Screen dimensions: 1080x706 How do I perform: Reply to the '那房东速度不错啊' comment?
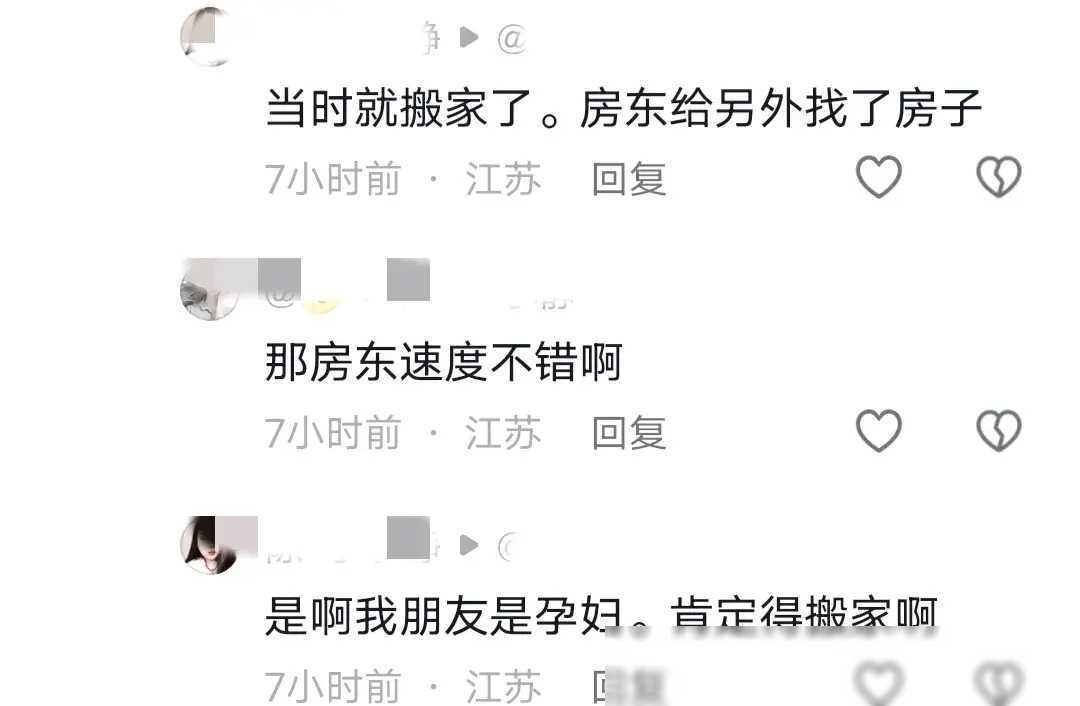[629, 433]
